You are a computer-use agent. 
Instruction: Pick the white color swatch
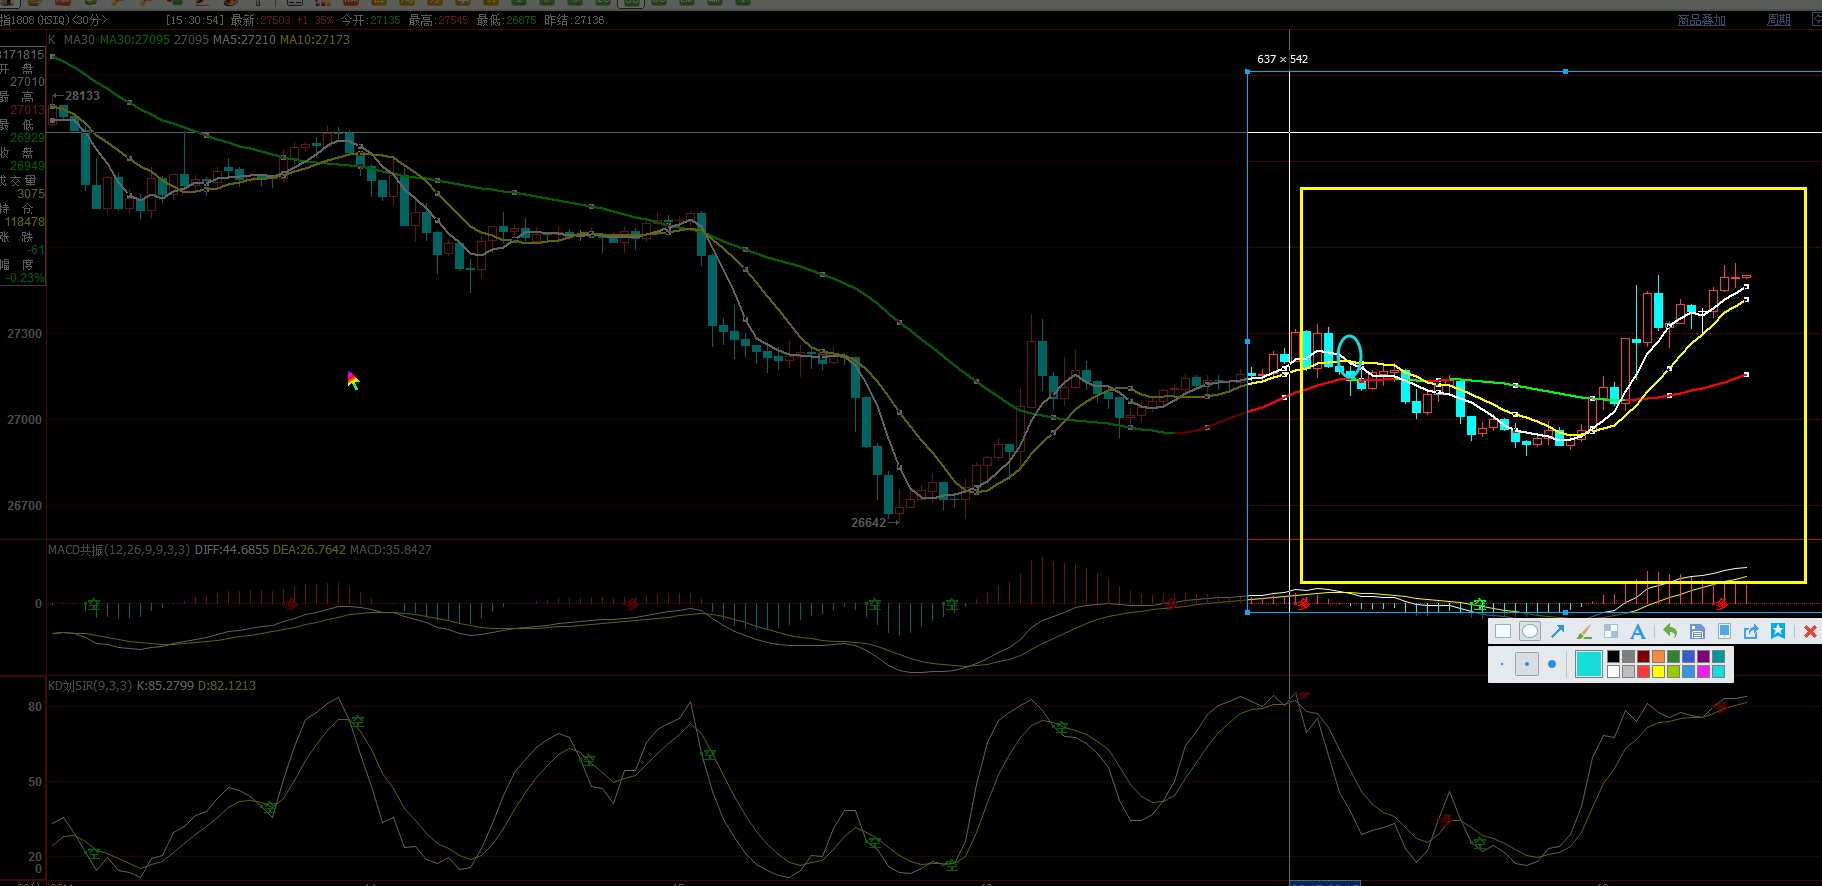click(x=1613, y=671)
